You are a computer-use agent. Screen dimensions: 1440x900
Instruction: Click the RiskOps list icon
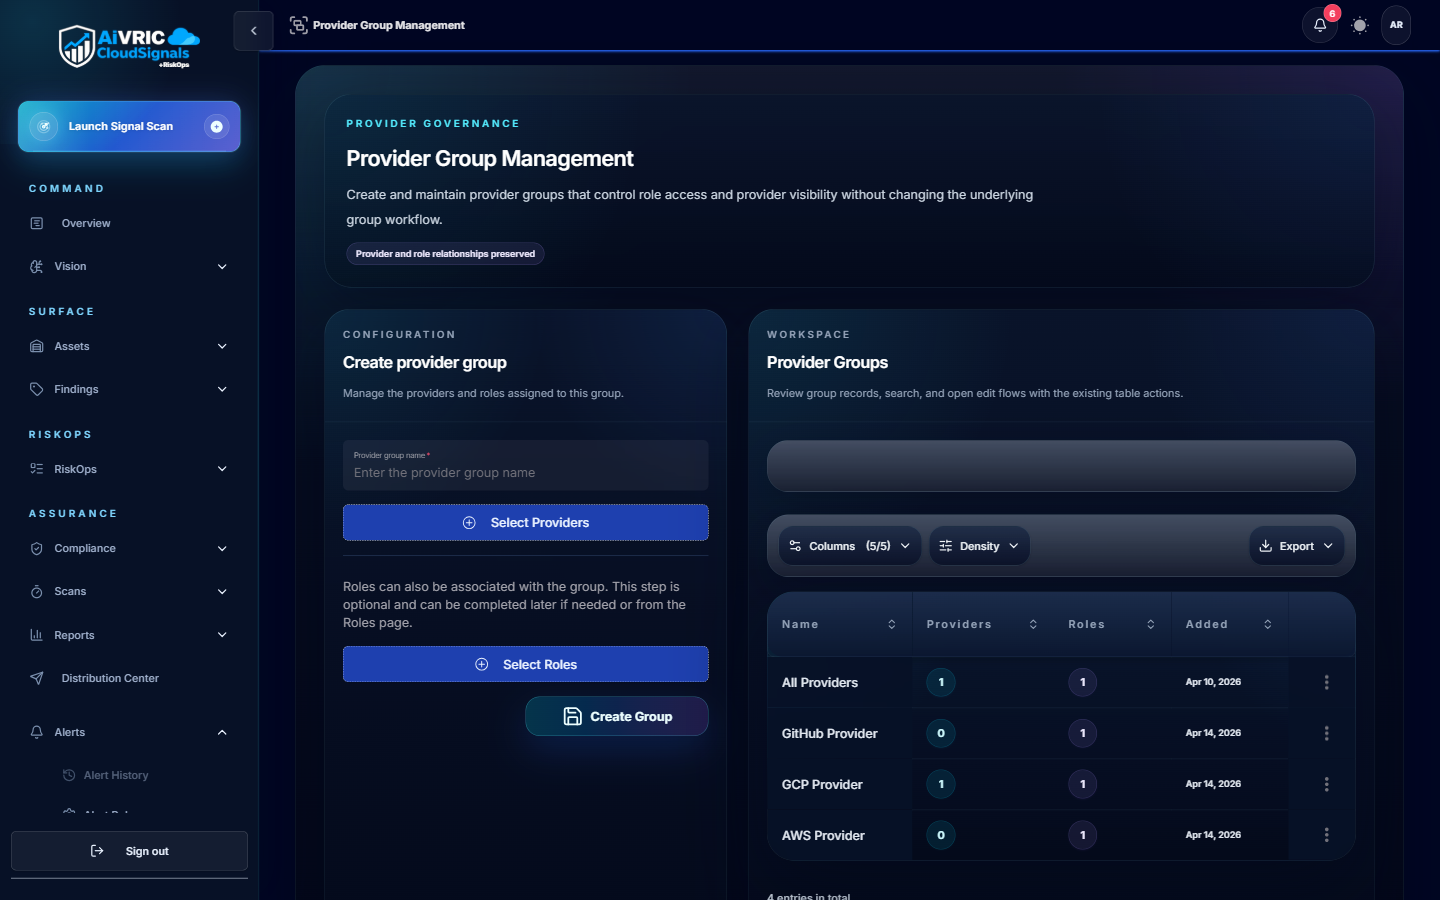click(x=37, y=469)
